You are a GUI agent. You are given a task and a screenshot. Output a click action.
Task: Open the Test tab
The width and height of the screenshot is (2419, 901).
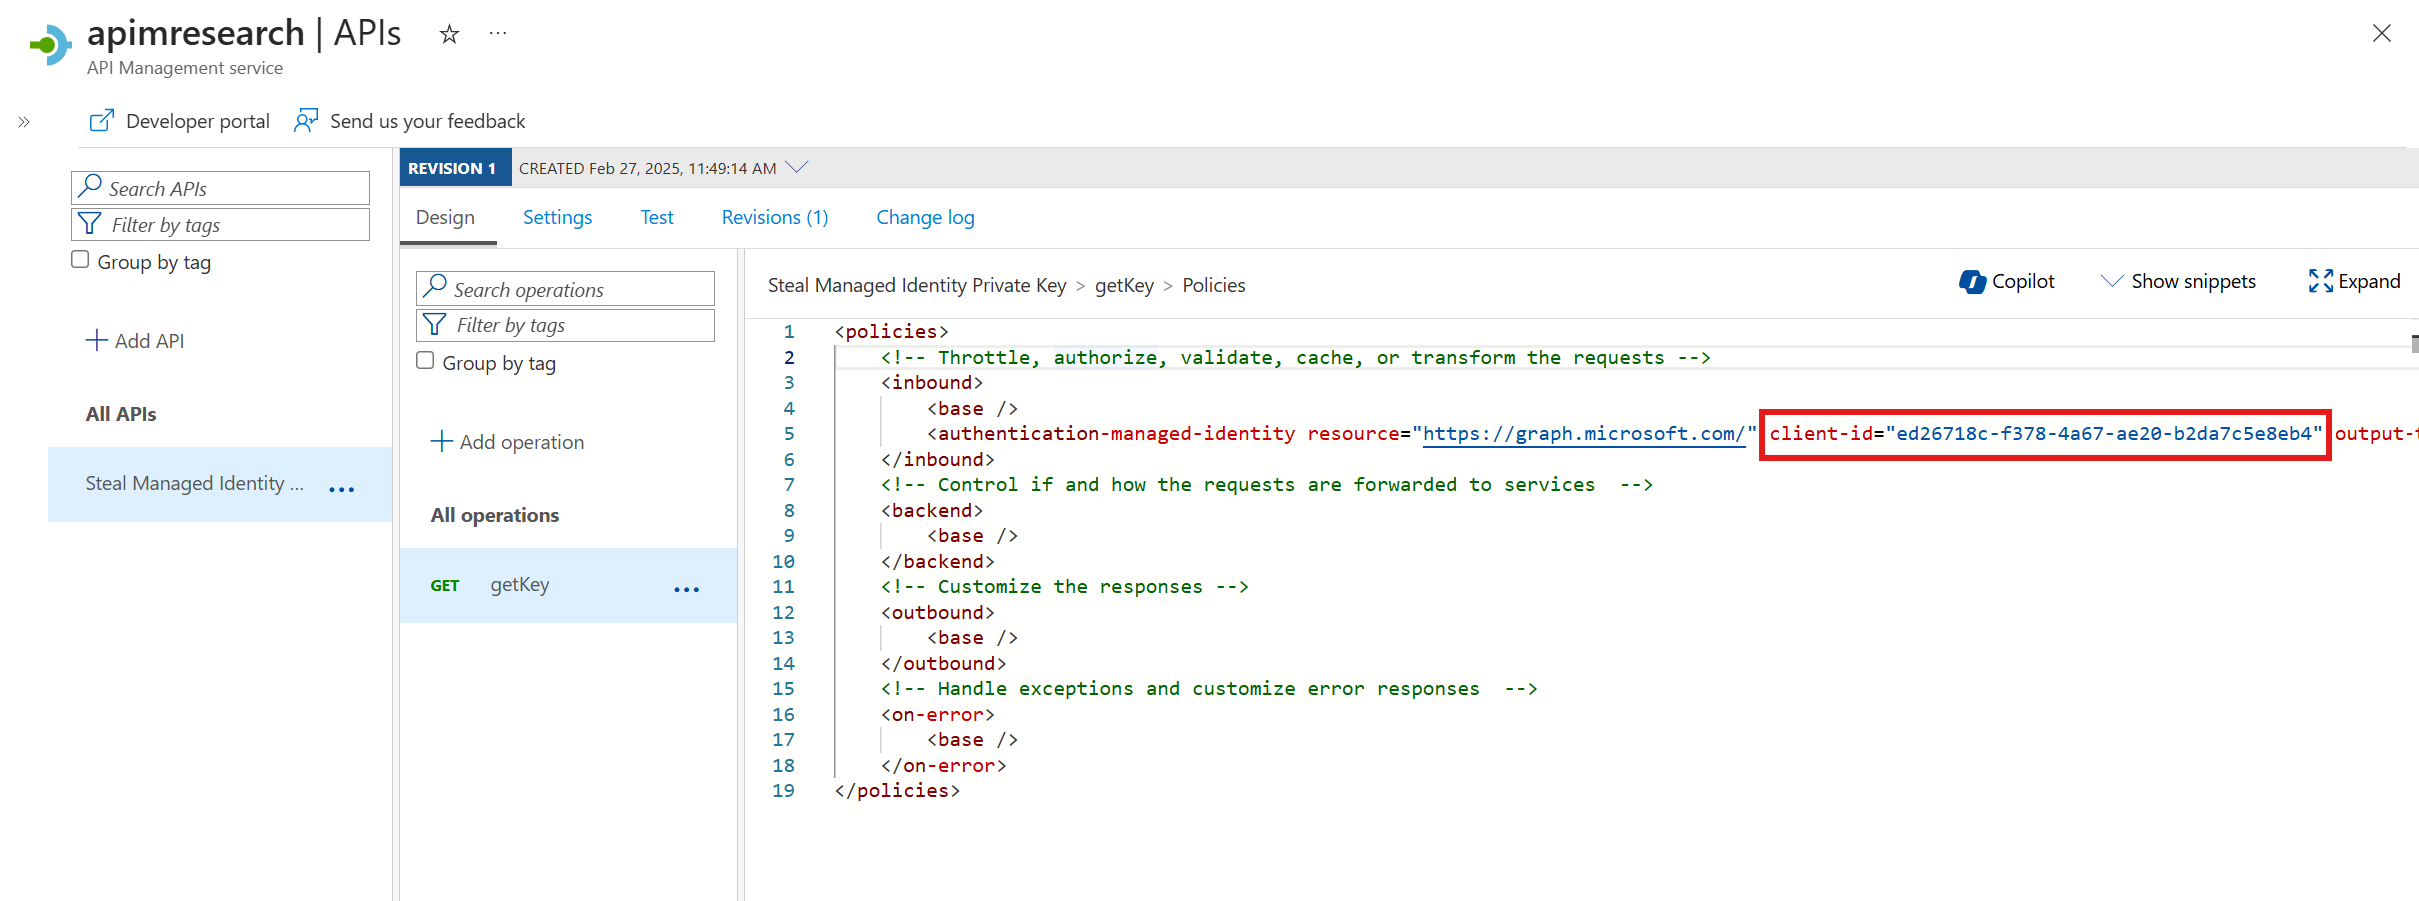click(656, 217)
